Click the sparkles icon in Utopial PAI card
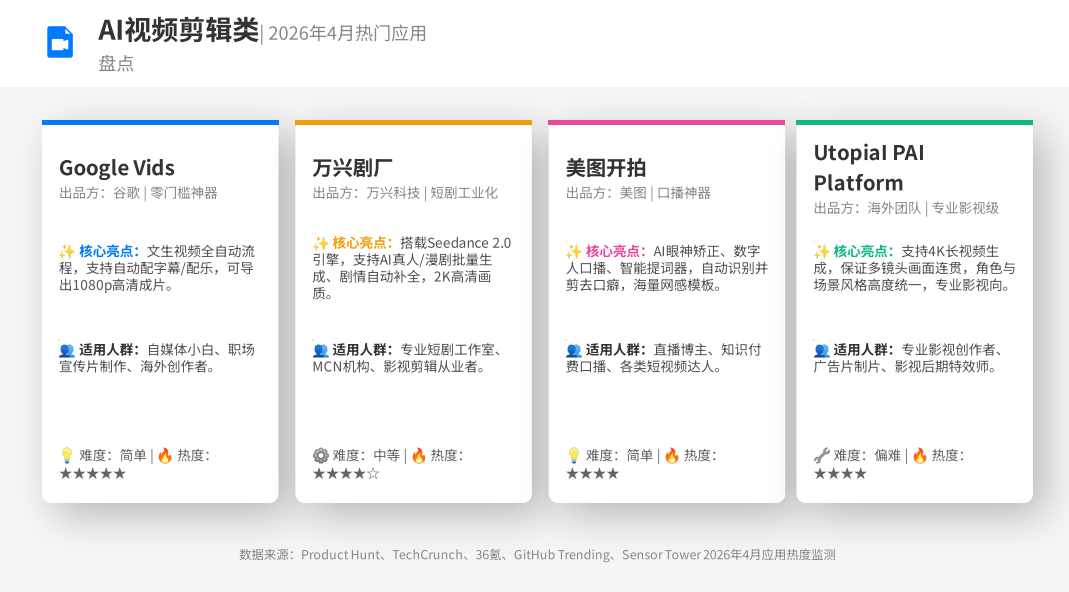Screen dimensions: 1069x592 822,251
